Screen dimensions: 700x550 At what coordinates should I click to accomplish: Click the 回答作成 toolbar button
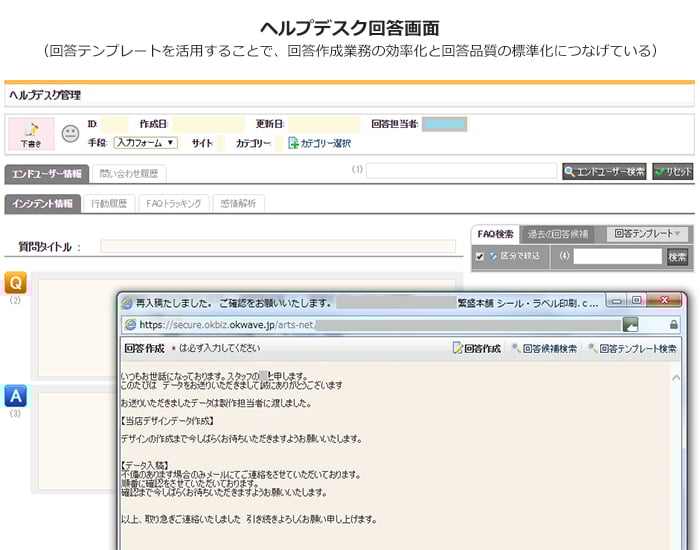(x=477, y=348)
